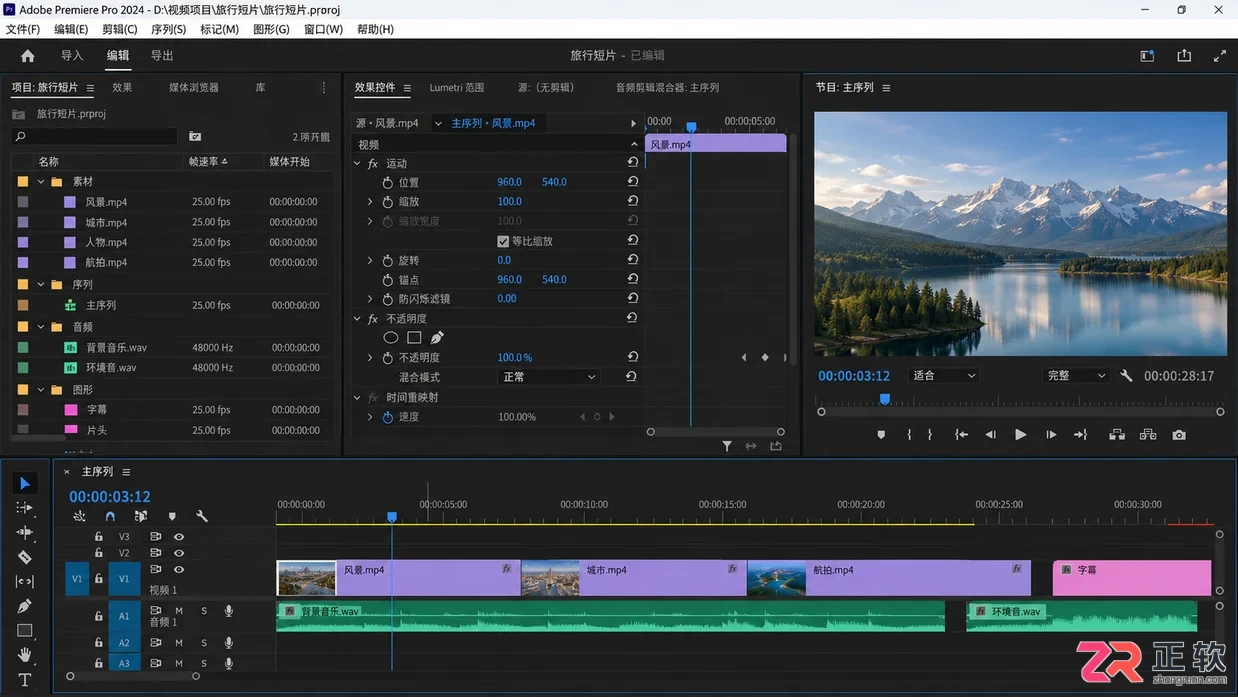Toggle V2 track visibility eye
This screenshot has height=697, width=1238.
point(179,553)
